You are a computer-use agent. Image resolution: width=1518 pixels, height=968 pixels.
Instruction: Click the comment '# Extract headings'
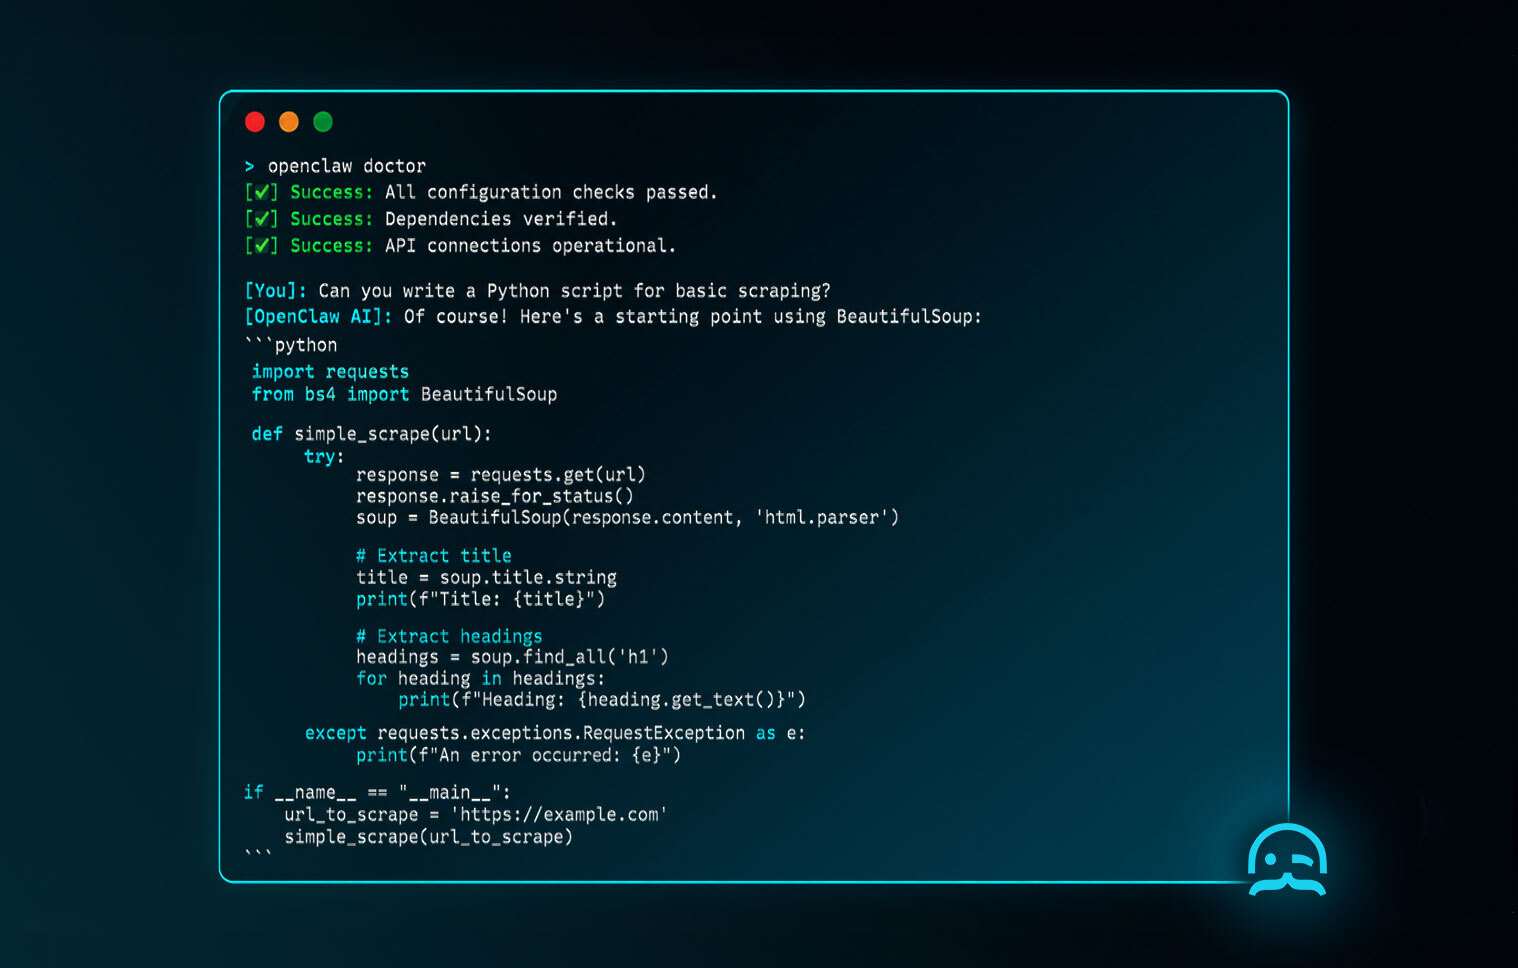point(449,637)
